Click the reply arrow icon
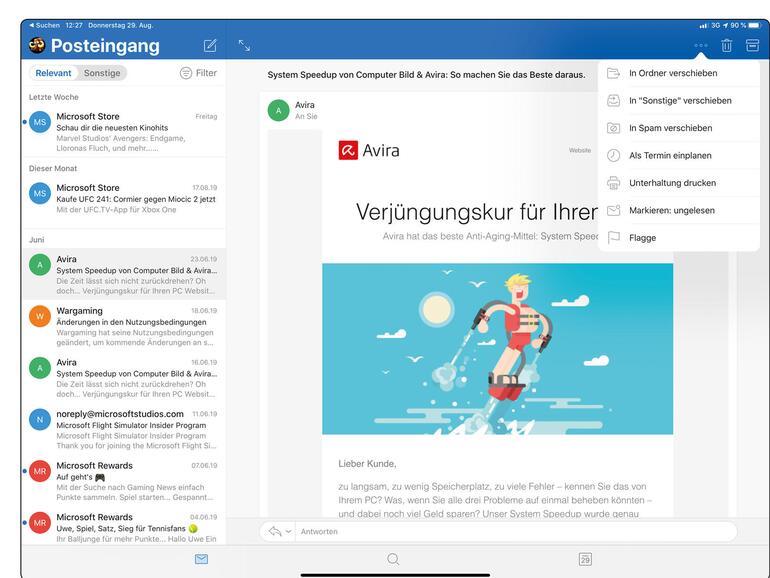The image size is (770, 578). click(x=275, y=531)
